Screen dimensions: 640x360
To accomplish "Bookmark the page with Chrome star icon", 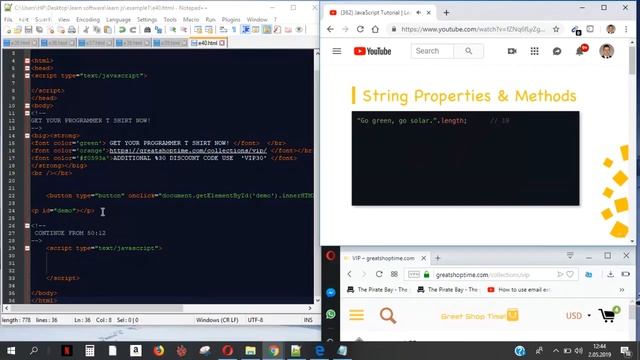I will (556, 29).
